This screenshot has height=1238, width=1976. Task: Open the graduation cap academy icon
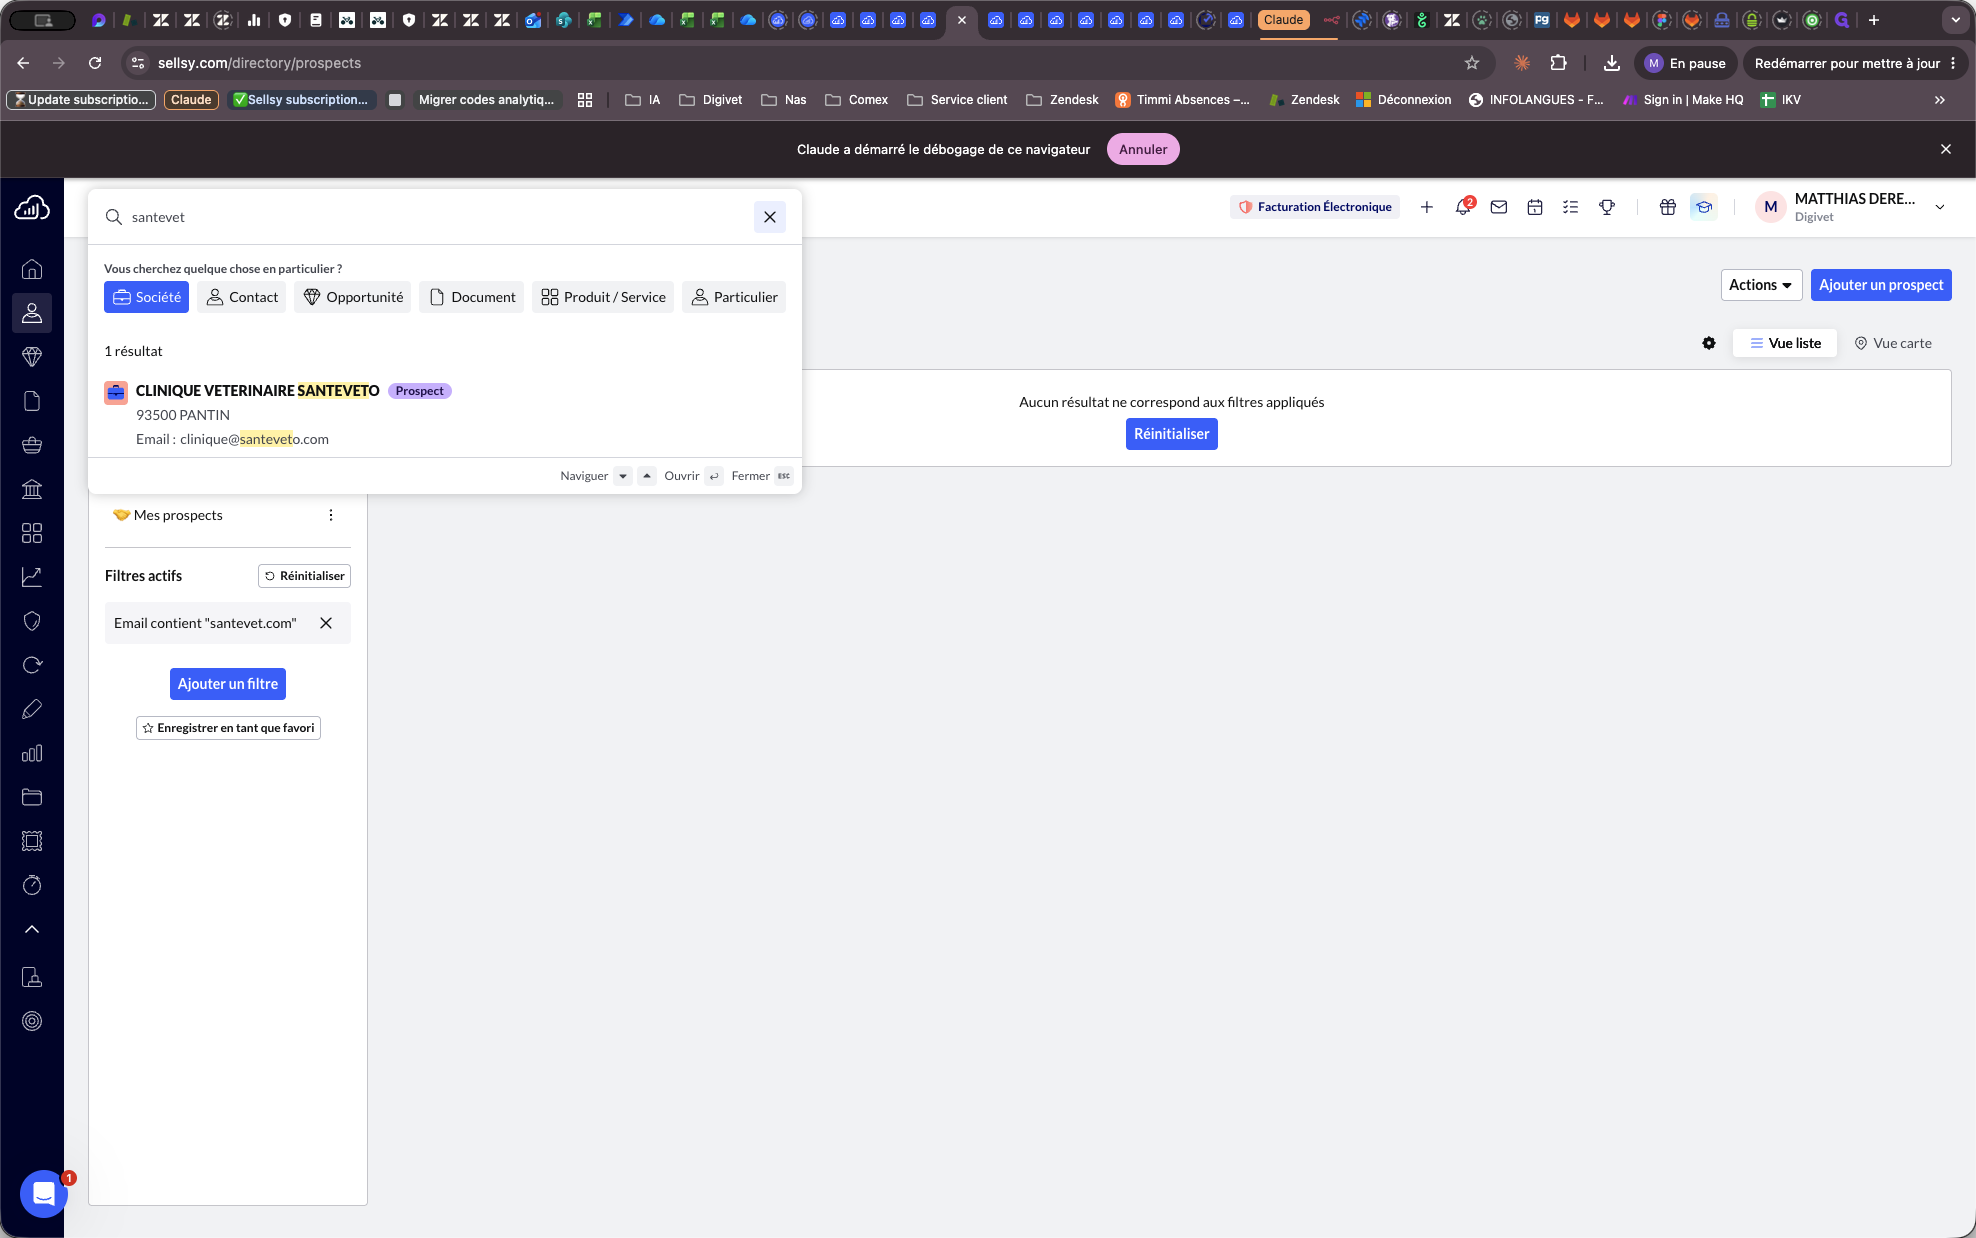tap(1703, 207)
